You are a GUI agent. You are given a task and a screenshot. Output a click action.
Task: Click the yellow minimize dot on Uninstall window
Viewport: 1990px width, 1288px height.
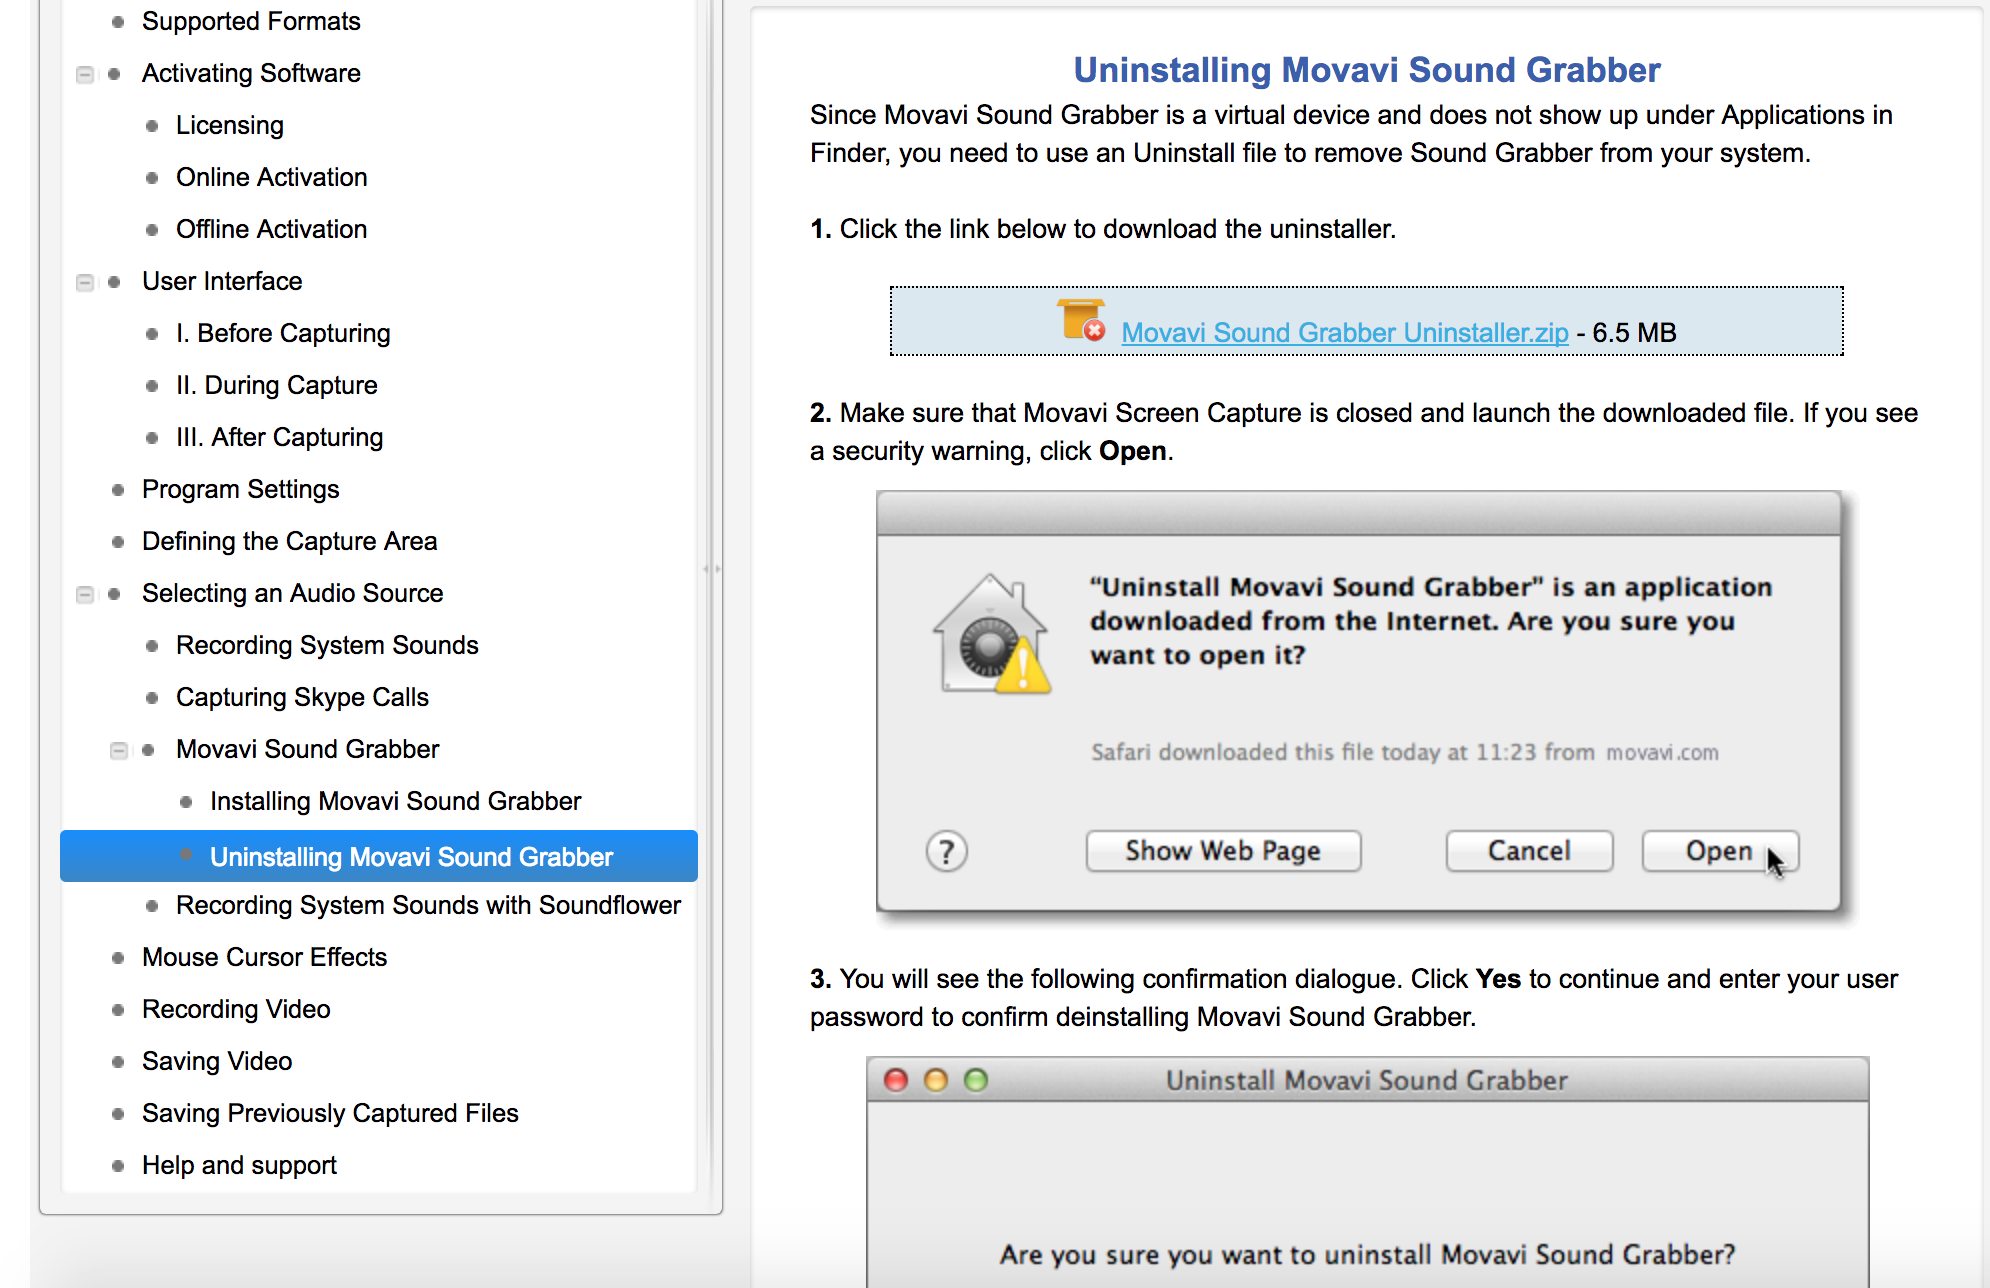936,1080
